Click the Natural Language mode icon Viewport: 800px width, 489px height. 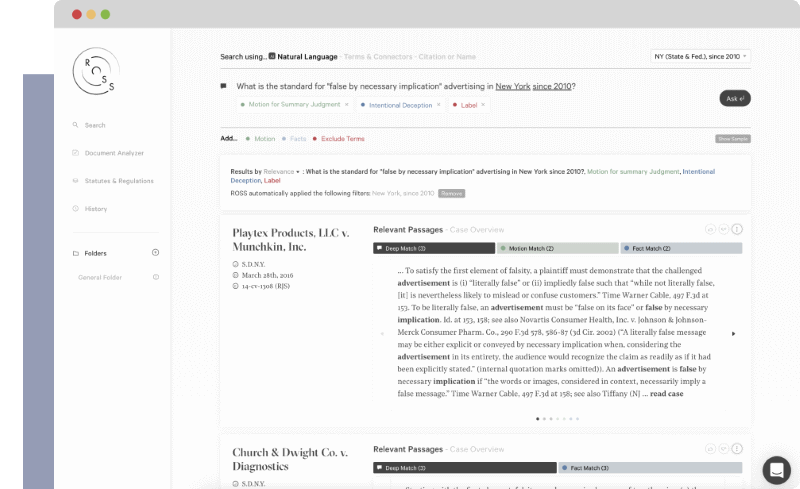272,56
